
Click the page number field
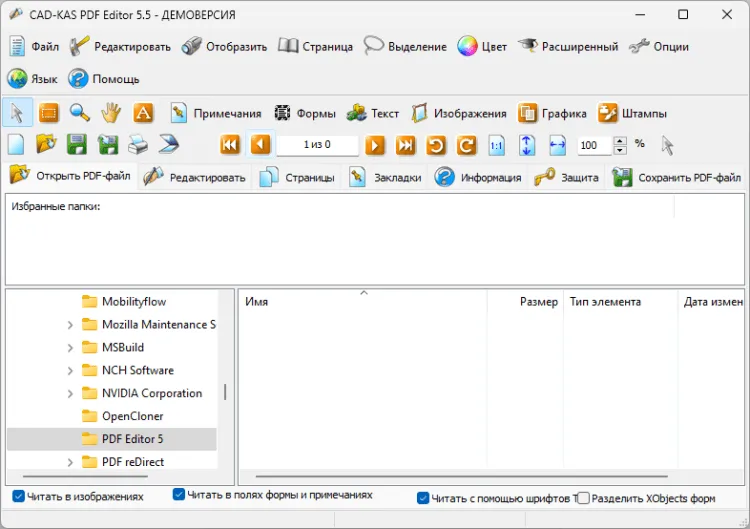[x=317, y=145]
